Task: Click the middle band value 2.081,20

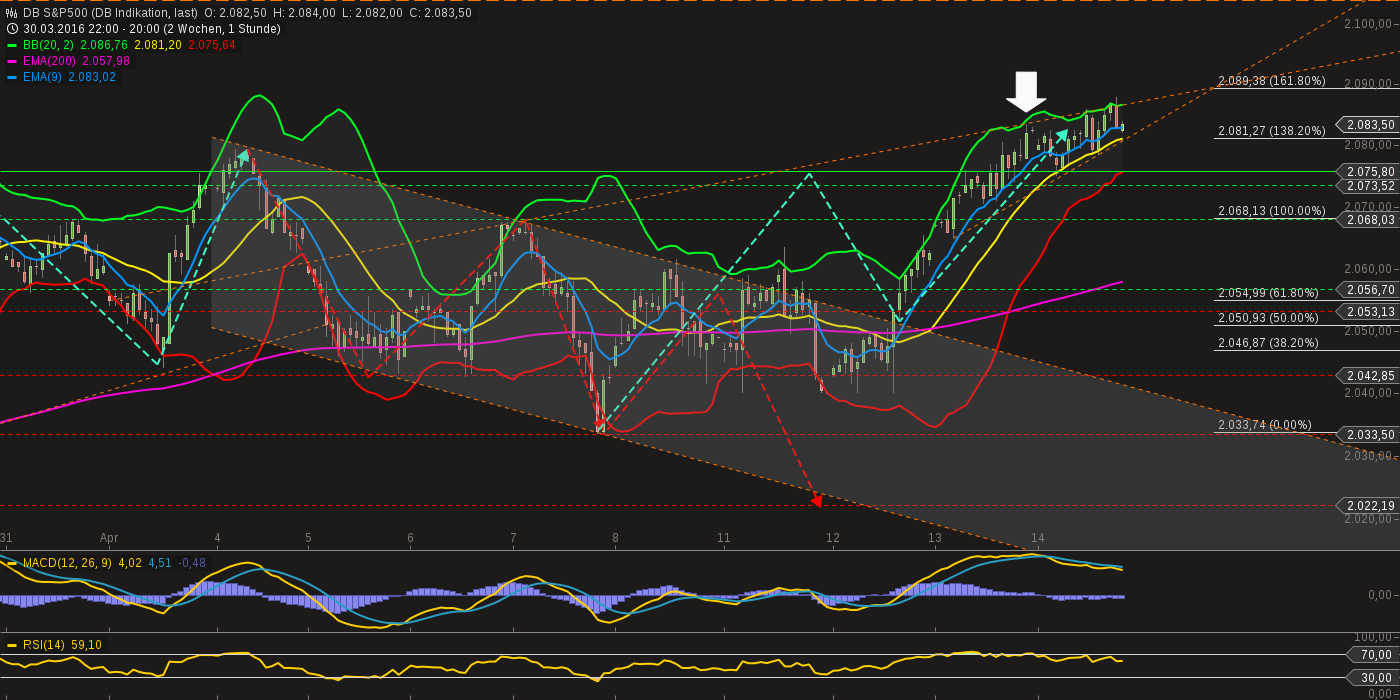Action: 158,45
